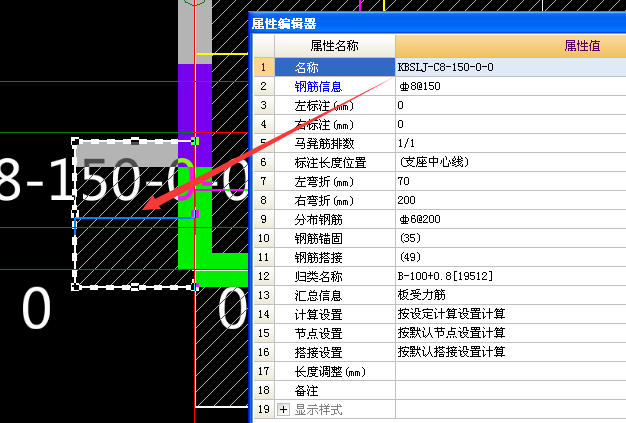Select row number 7
Viewport: 626px width, 423px height.
(264, 181)
